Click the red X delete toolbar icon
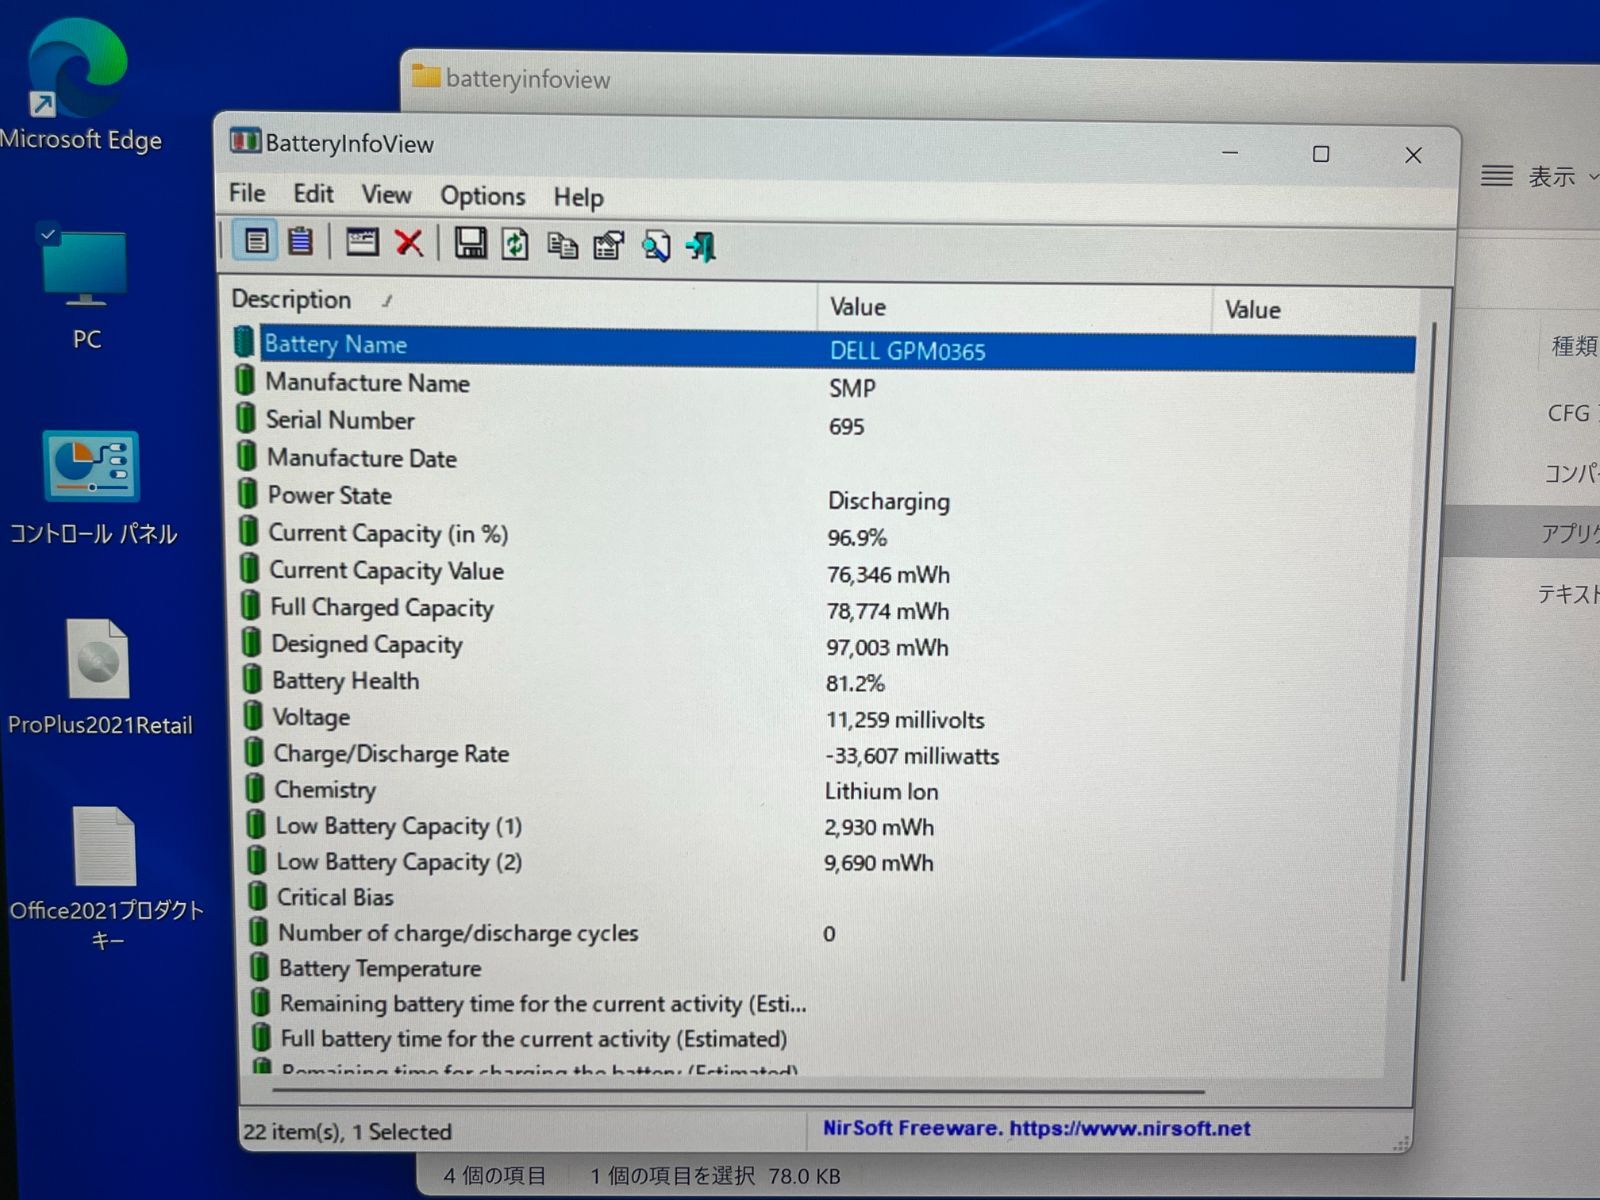Viewport: 1600px width, 1200px height. 408,242
